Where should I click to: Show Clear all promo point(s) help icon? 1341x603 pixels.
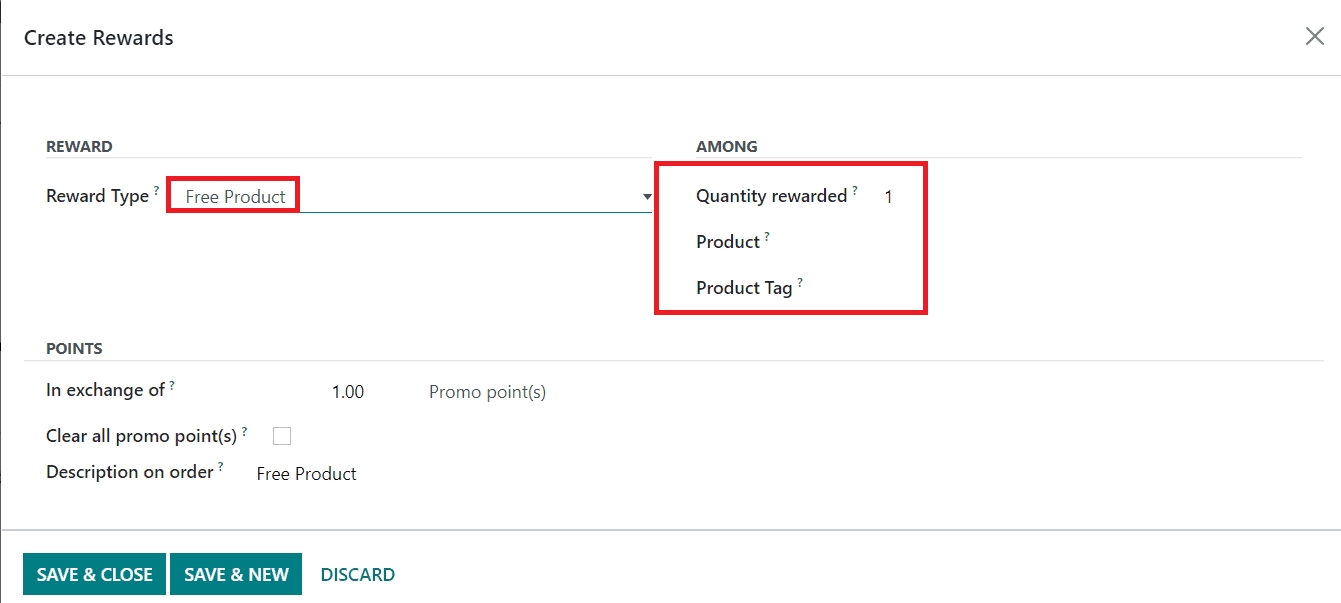pyautogui.click(x=244, y=430)
